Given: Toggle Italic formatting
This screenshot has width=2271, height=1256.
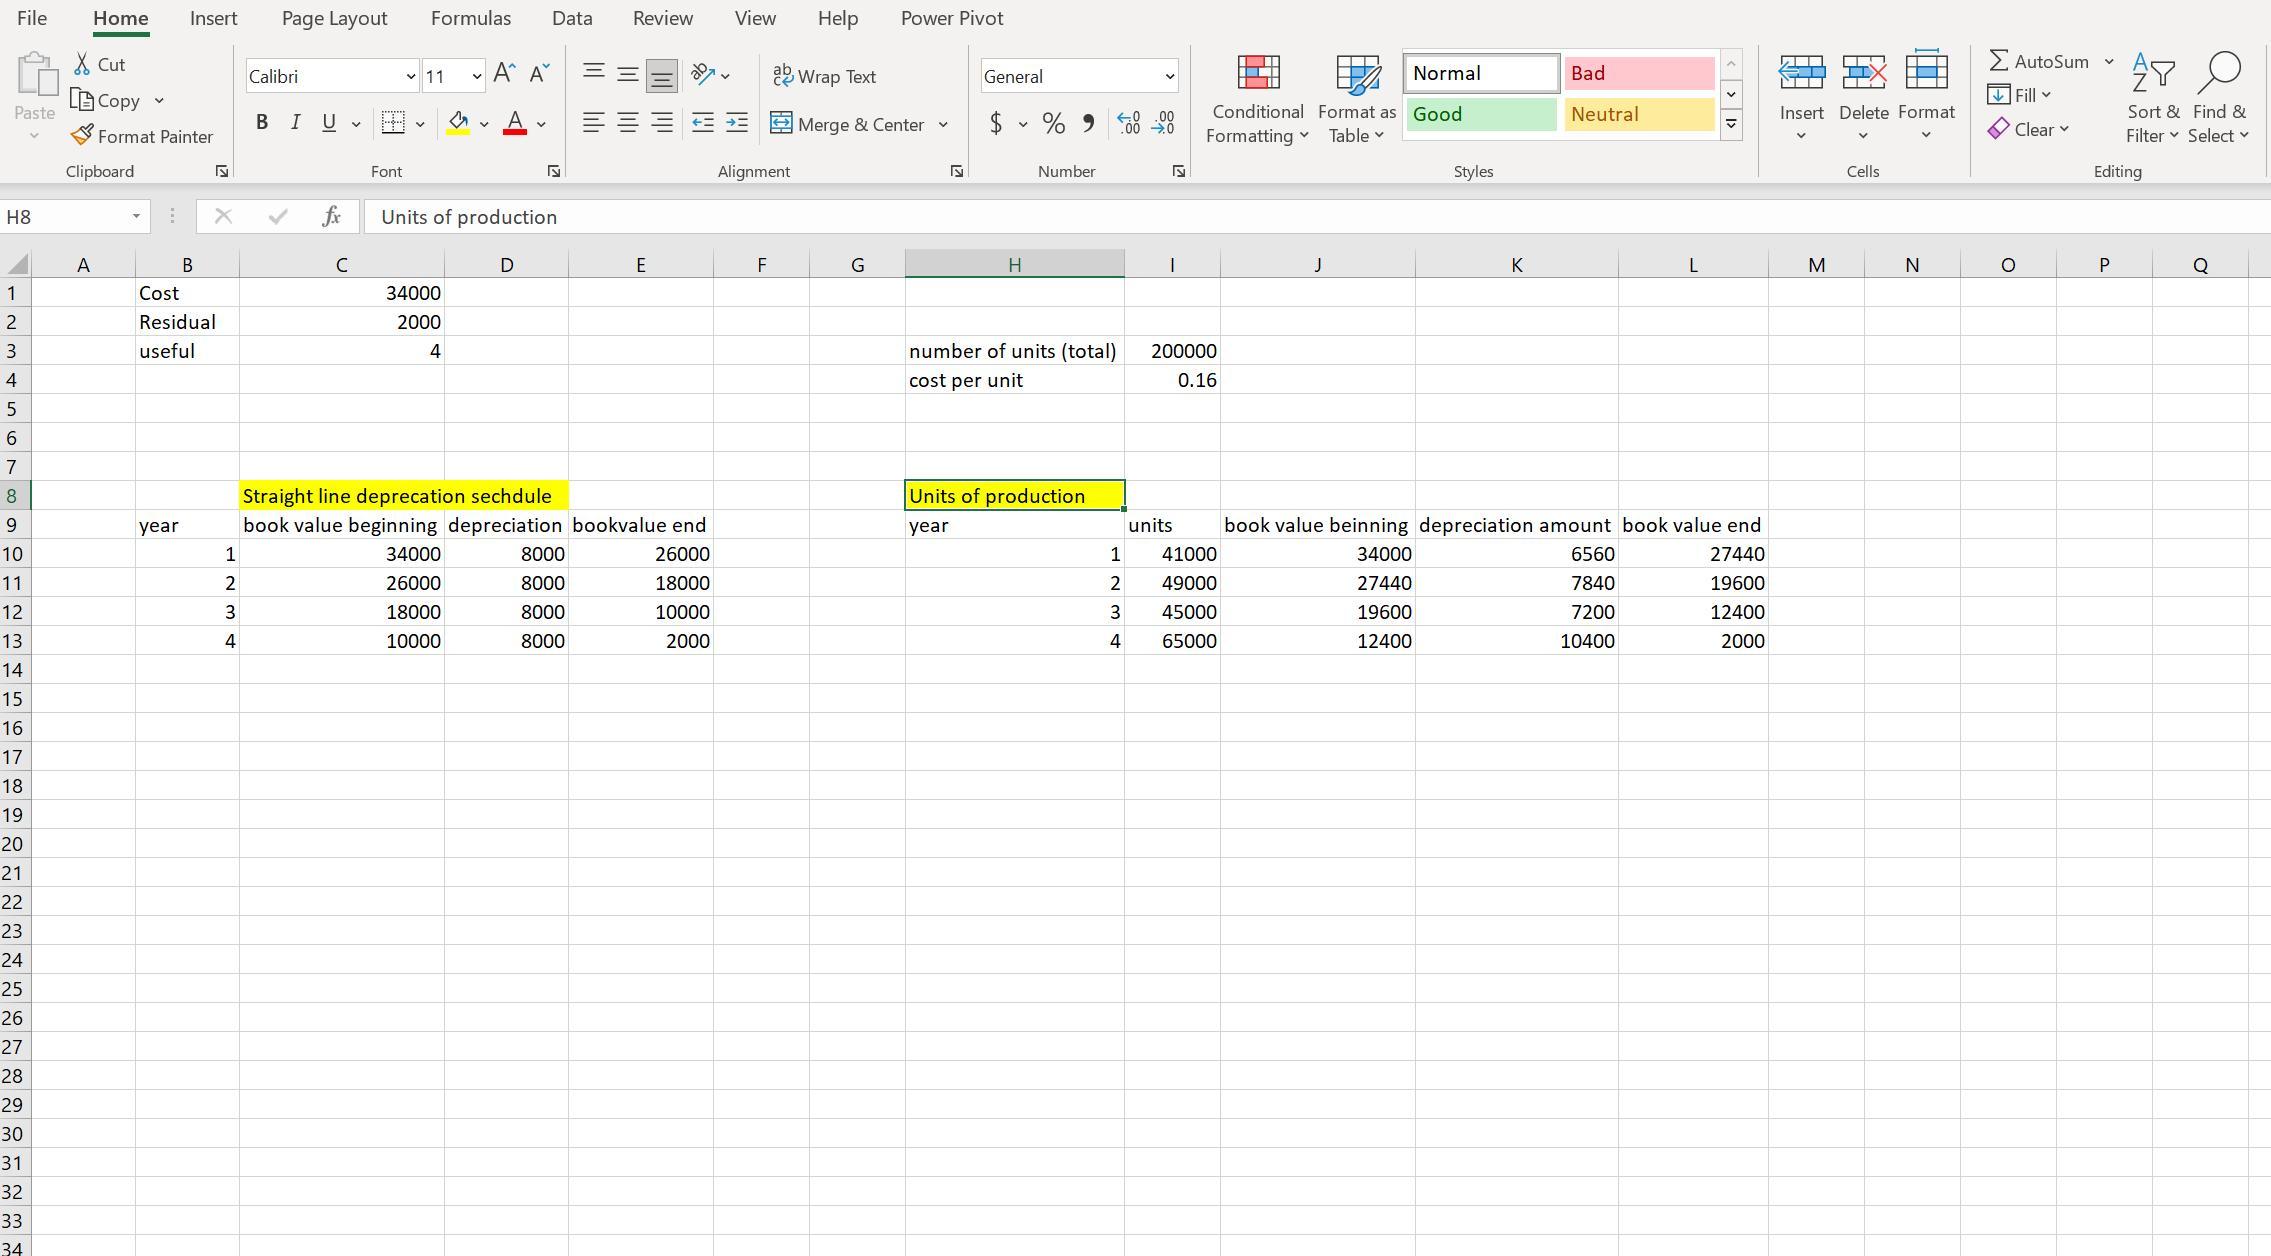Looking at the screenshot, I should point(295,124).
